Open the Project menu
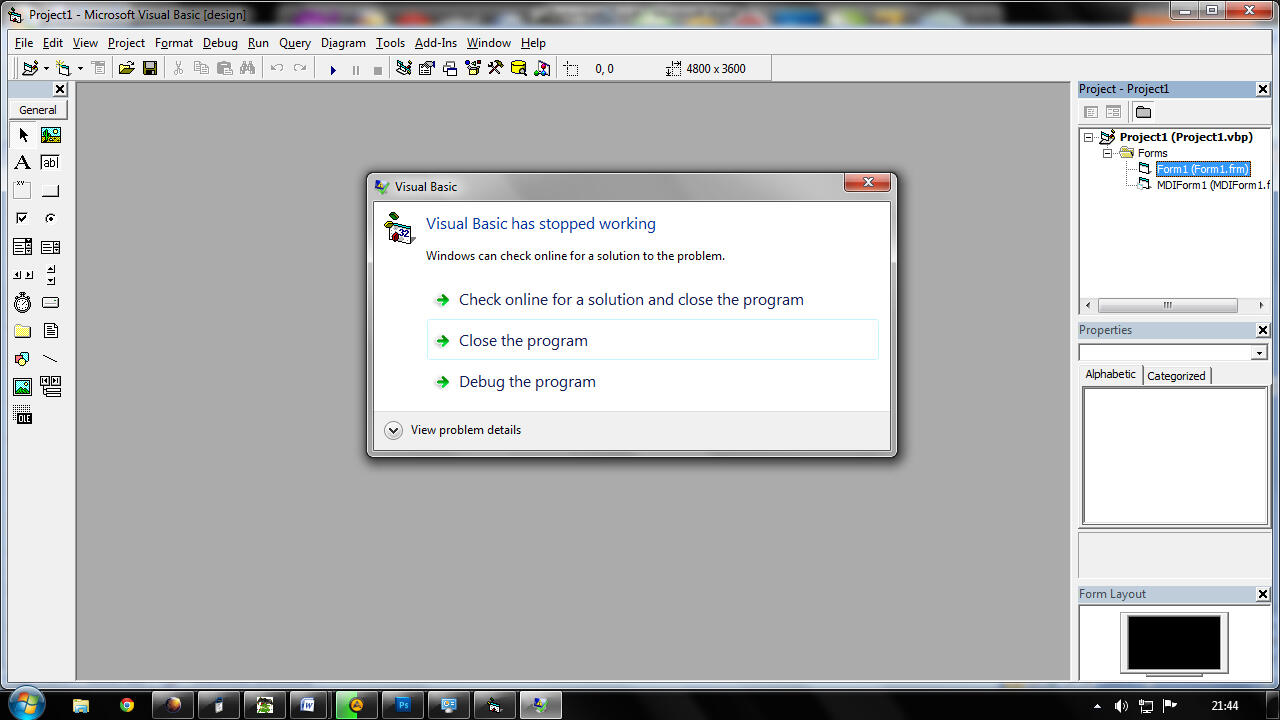The height and width of the screenshot is (720, 1280). click(x=126, y=43)
